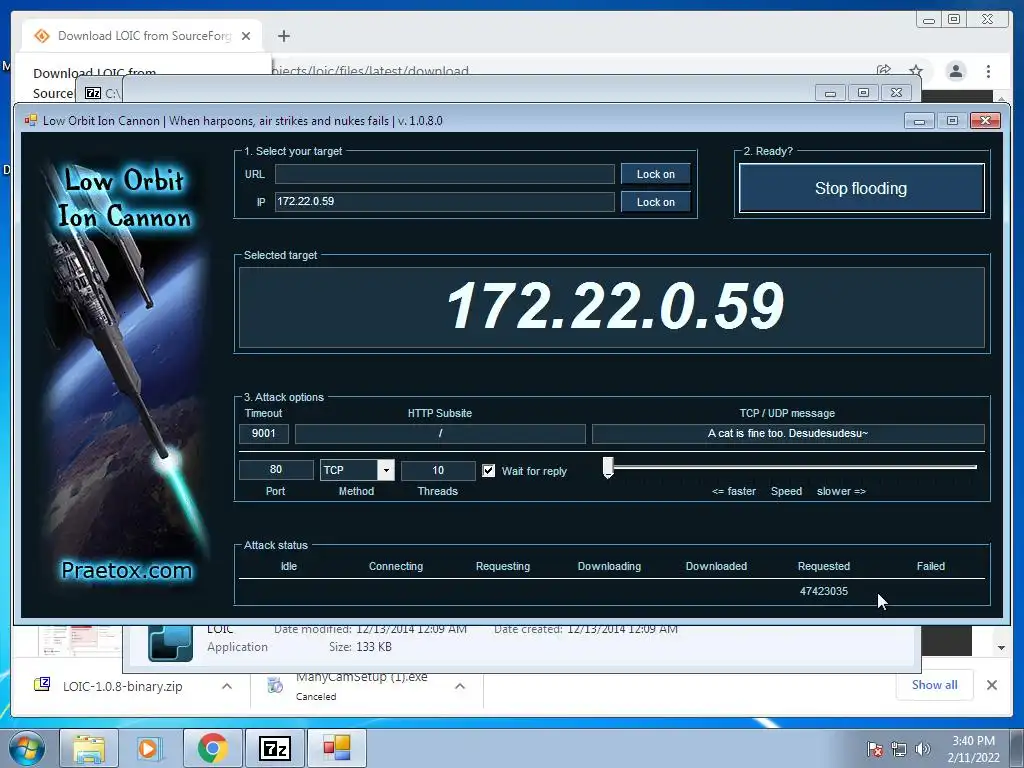Open the Chrome profile avatar icon
The width and height of the screenshot is (1024, 768).
point(956,71)
